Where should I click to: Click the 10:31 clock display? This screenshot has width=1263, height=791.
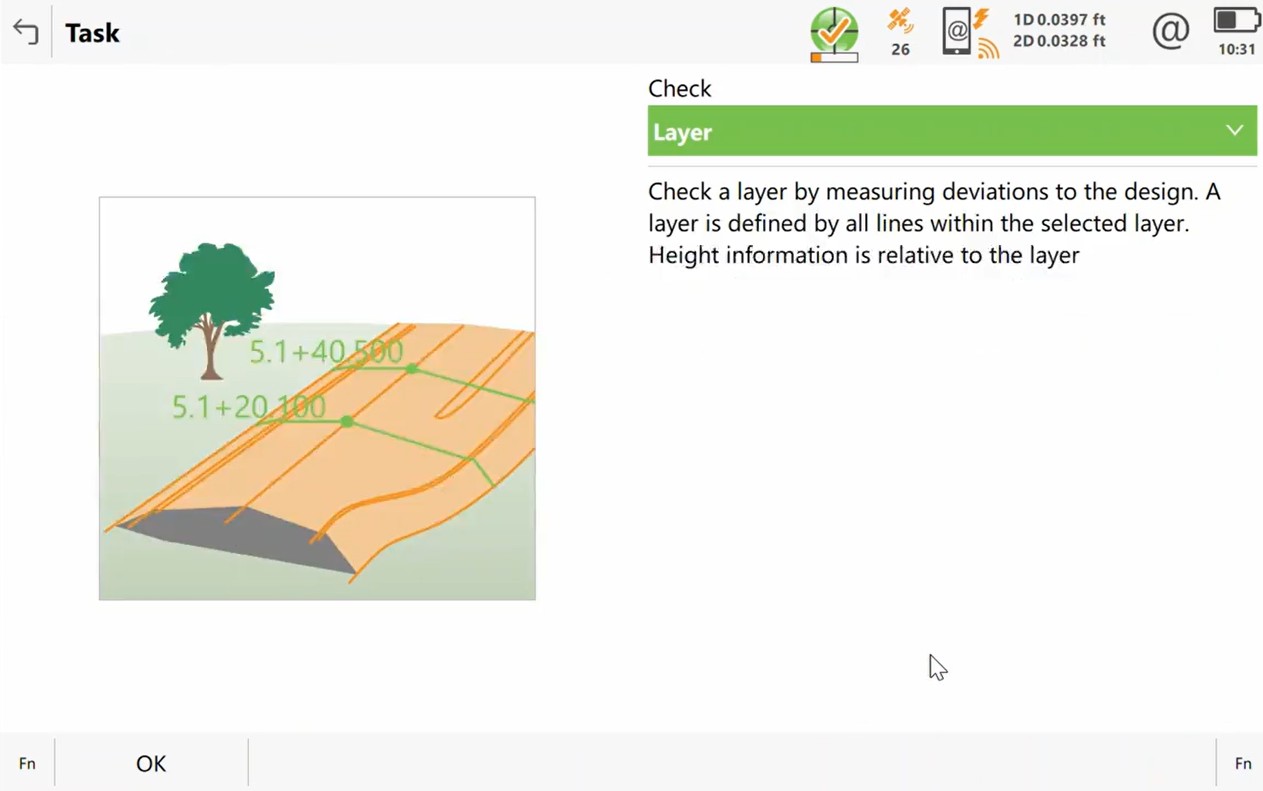click(1236, 49)
